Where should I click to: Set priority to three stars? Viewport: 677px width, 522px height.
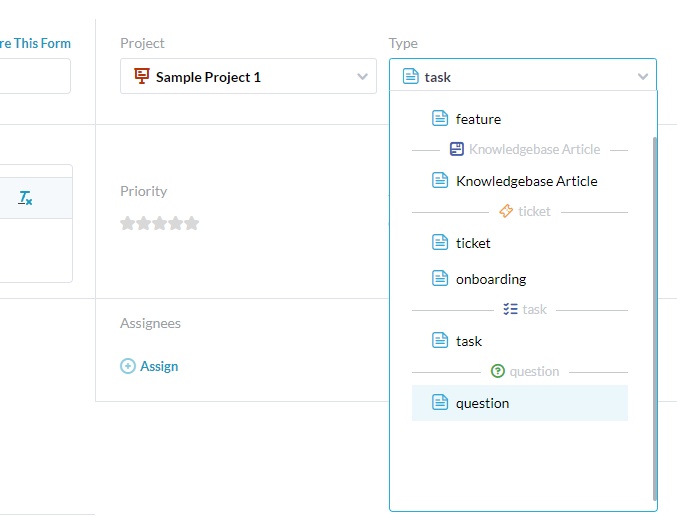160,223
